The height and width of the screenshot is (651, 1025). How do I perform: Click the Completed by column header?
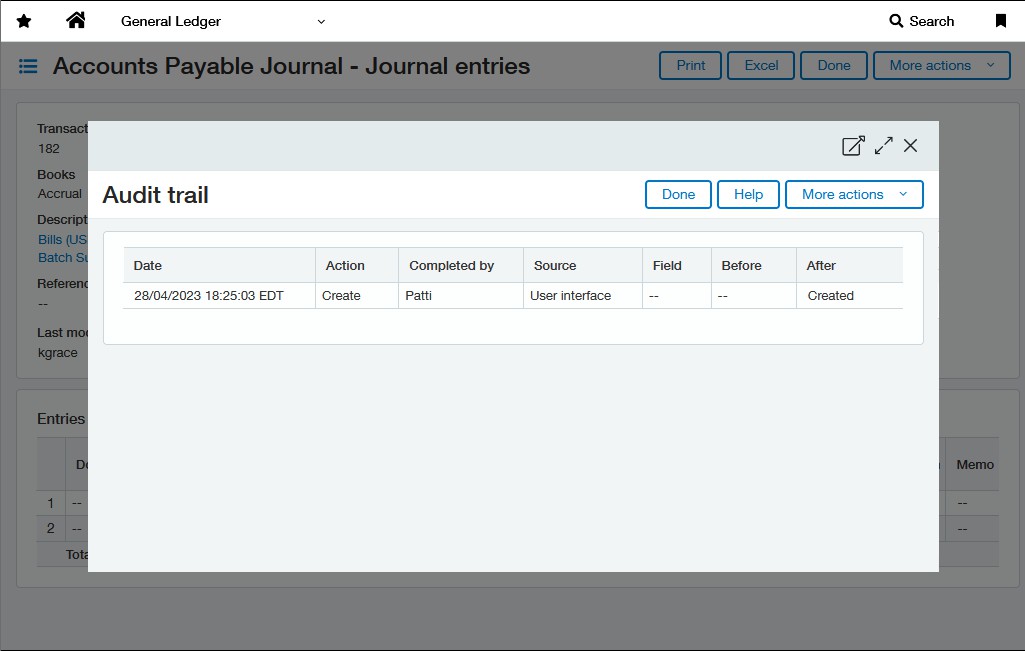tap(452, 266)
